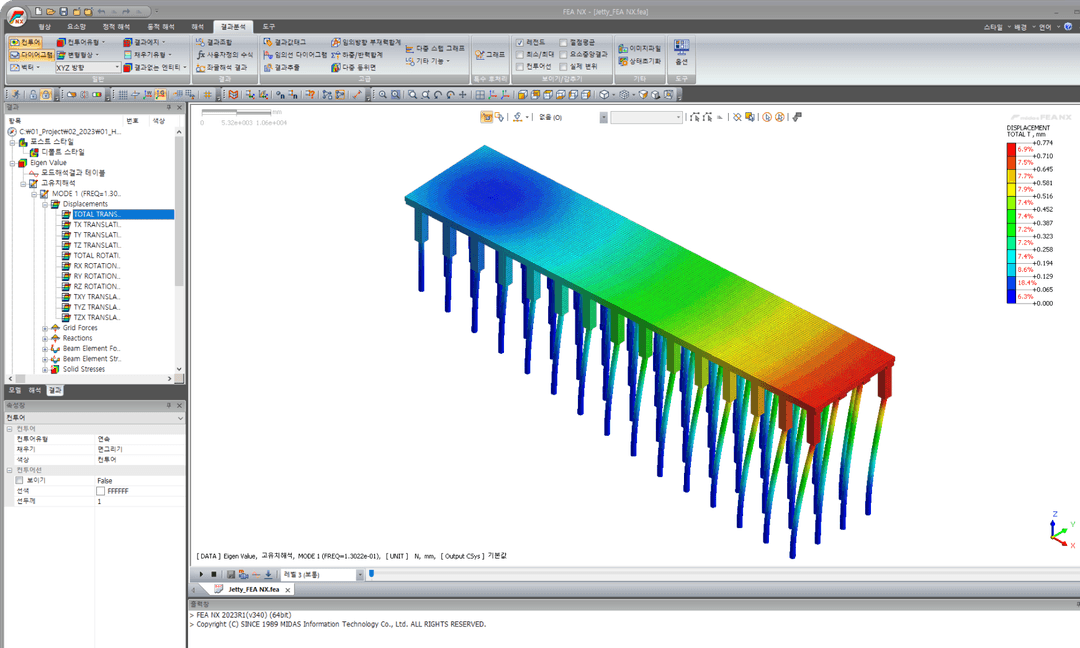Viewport: 1080px width, 648px height.
Task: Switch to the 모델 panel tab
Action: click(14, 390)
